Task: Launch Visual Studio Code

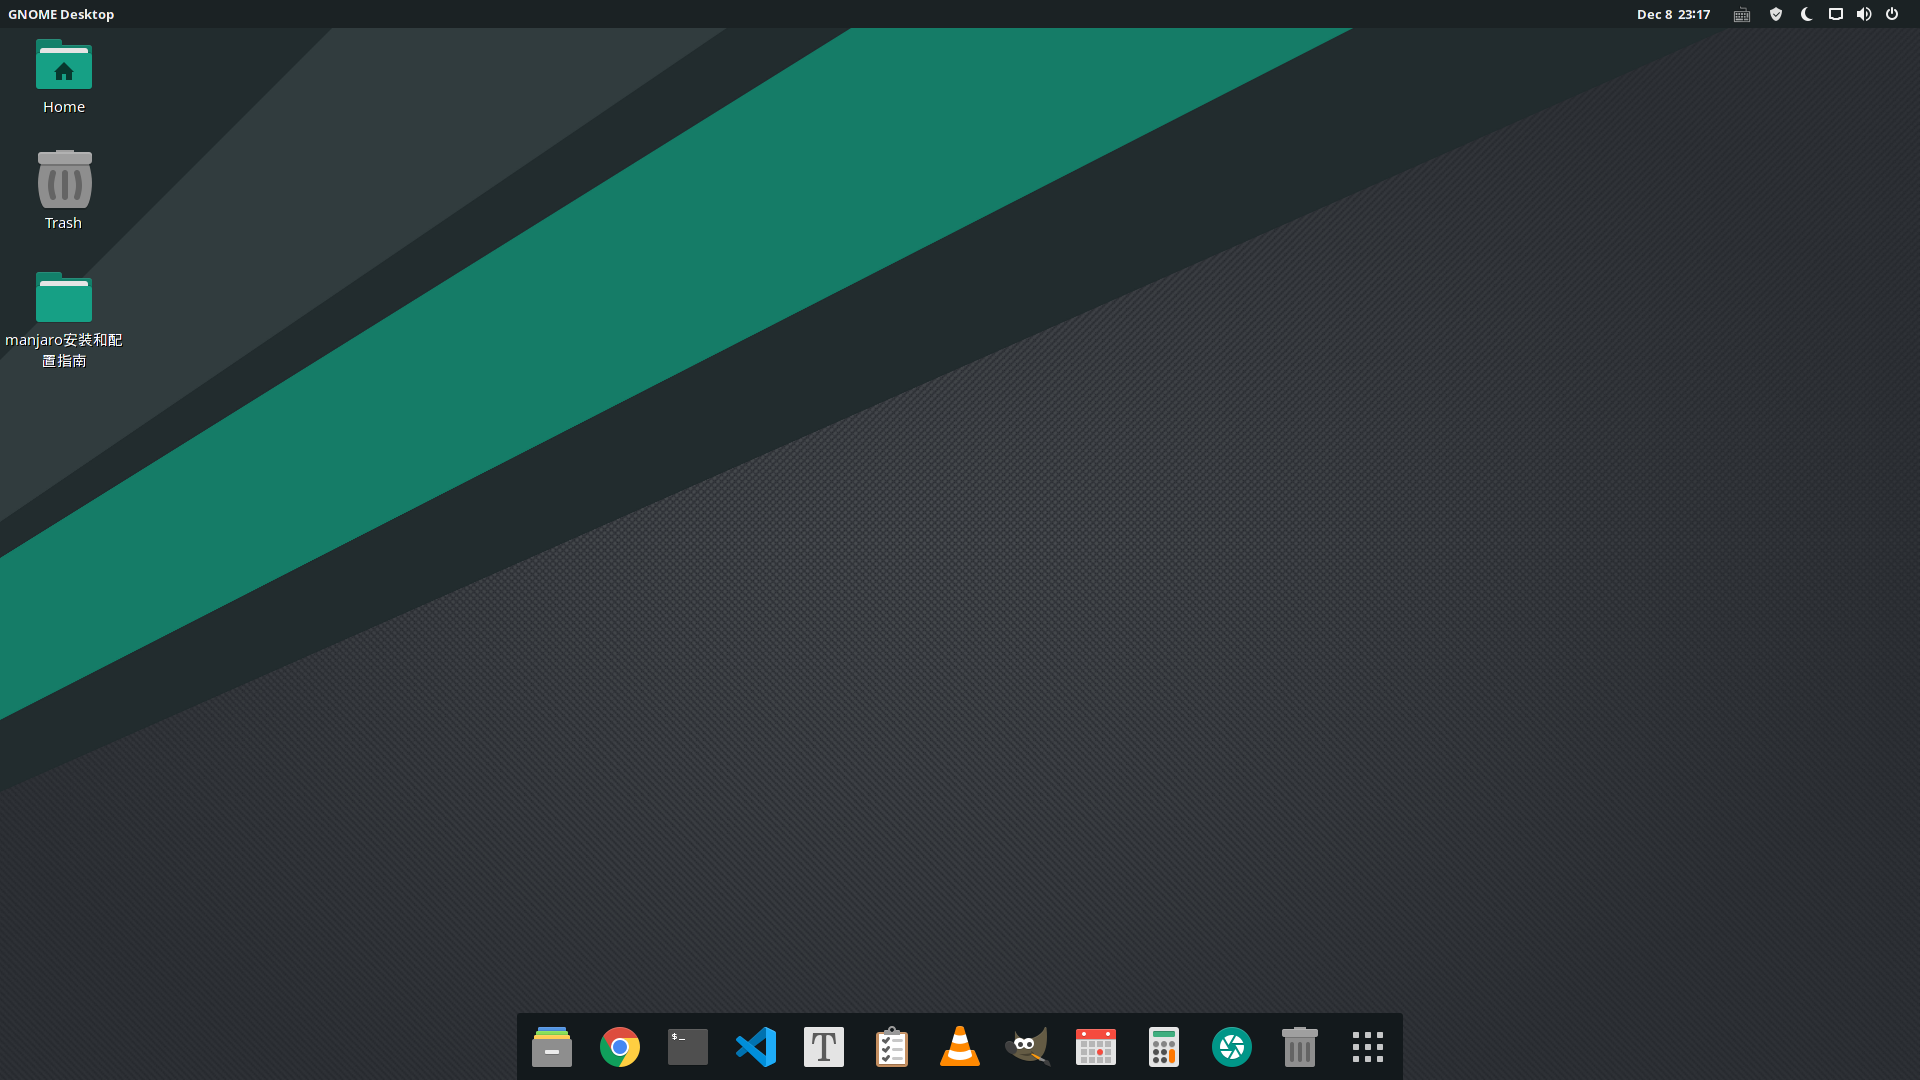Action: pos(756,1047)
